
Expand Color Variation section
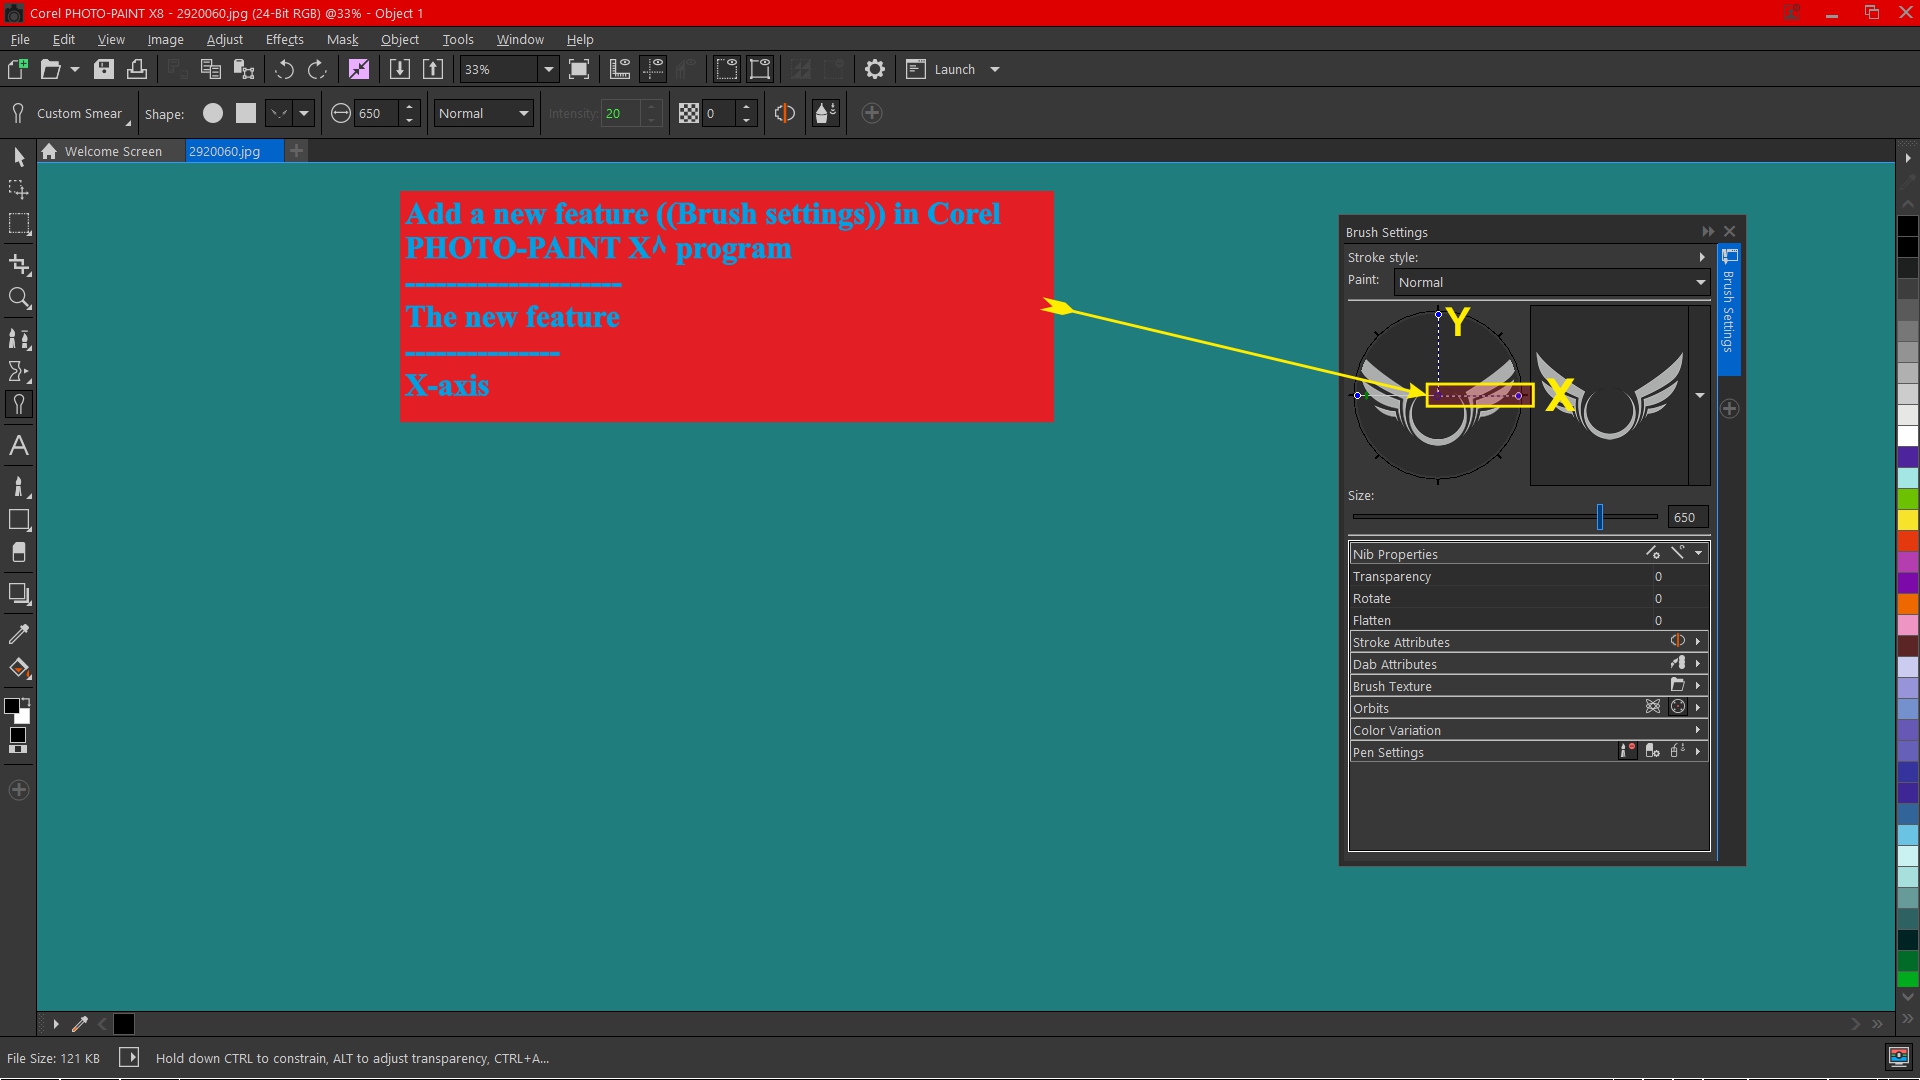pos(1698,729)
